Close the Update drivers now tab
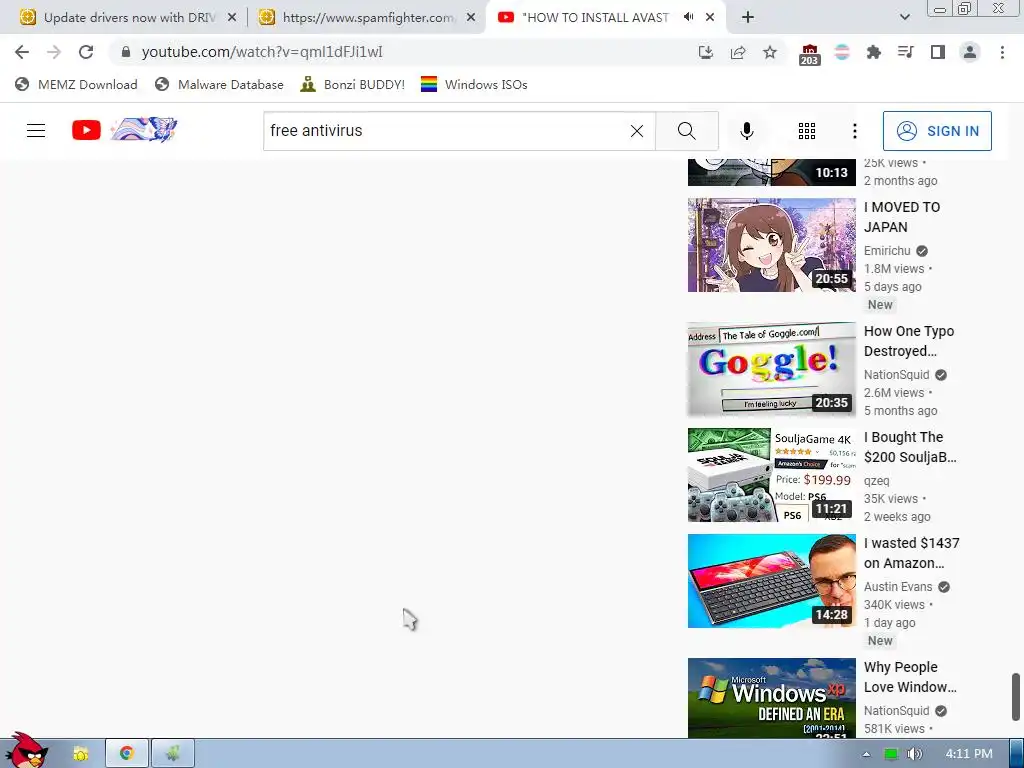 232,18
